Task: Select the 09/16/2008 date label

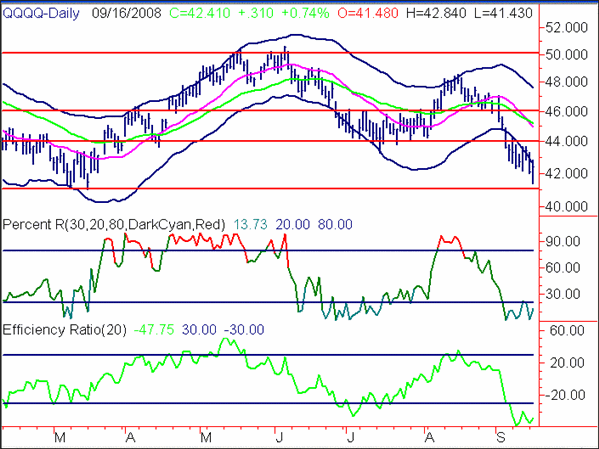Action: [x=126, y=13]
